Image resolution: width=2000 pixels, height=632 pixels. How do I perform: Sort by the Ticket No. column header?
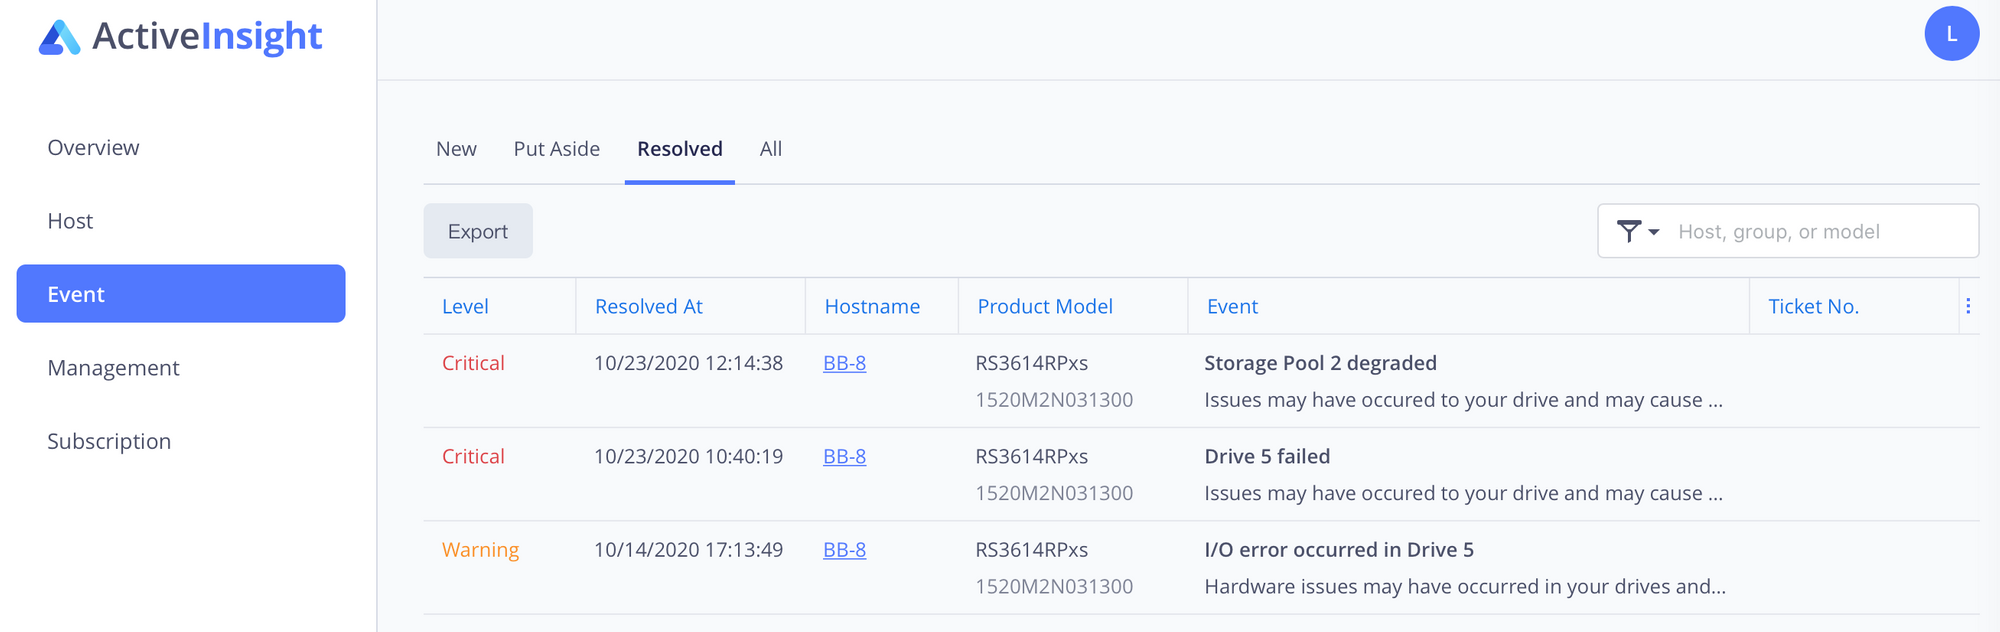coord(1813,307)
